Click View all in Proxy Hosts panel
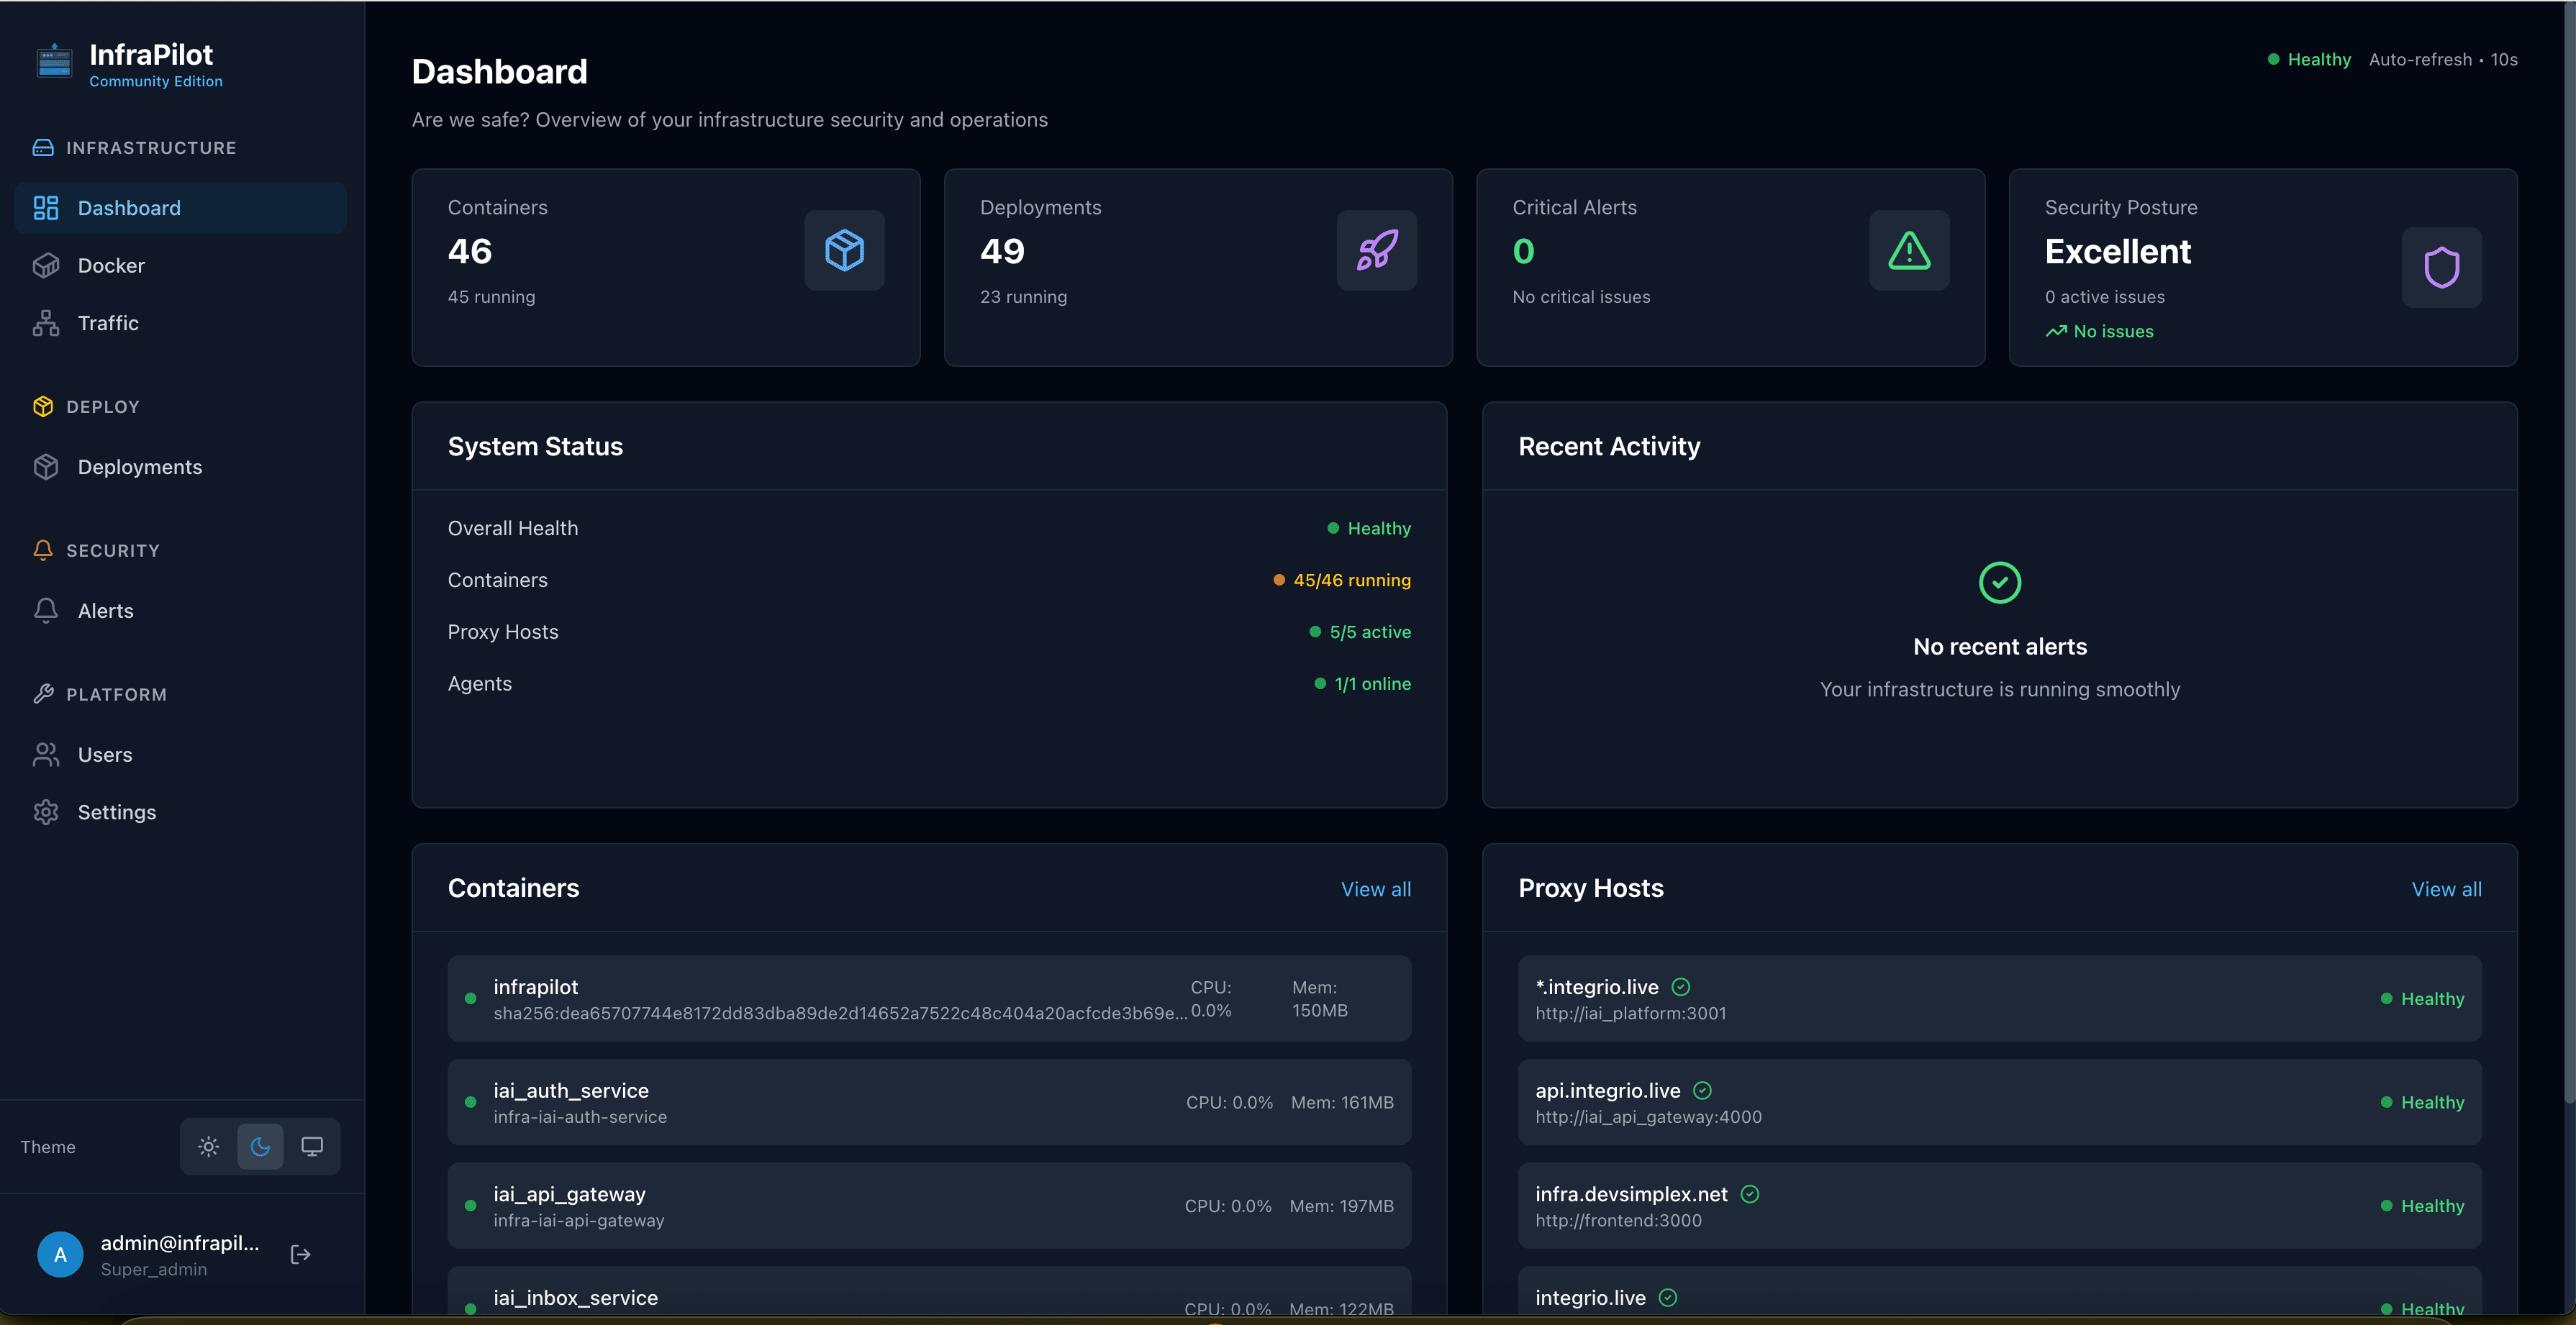The image size is (2576, 1325). 2445,889
